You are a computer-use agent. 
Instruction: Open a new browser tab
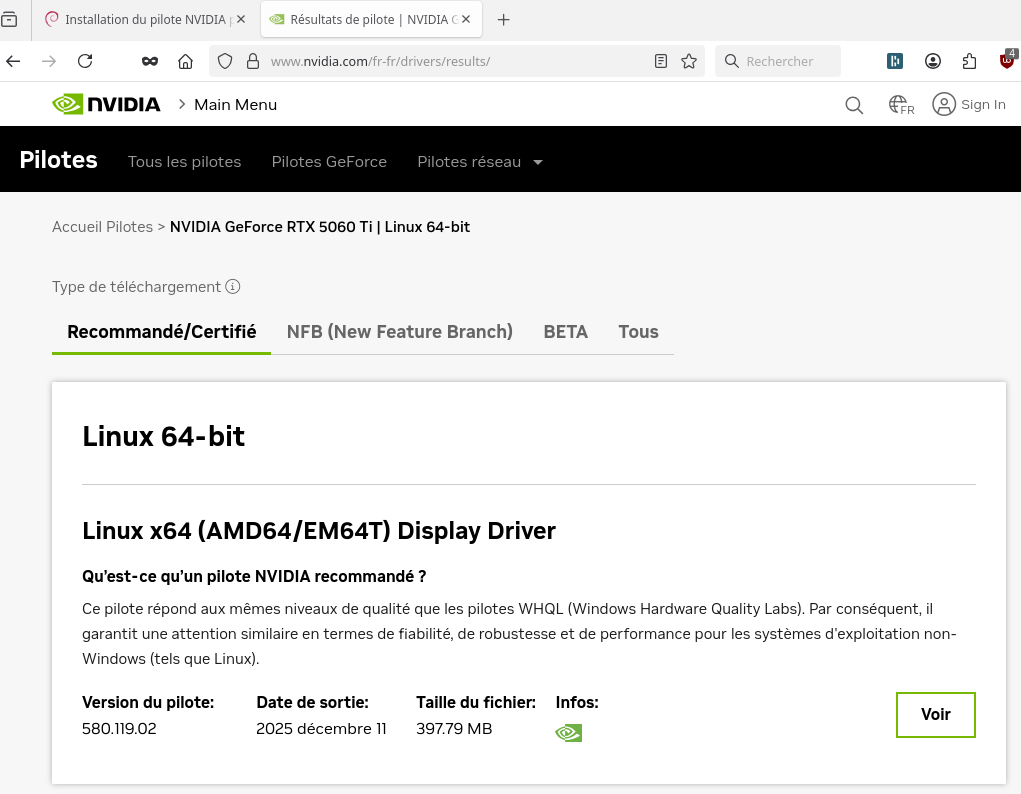point(504,19)
